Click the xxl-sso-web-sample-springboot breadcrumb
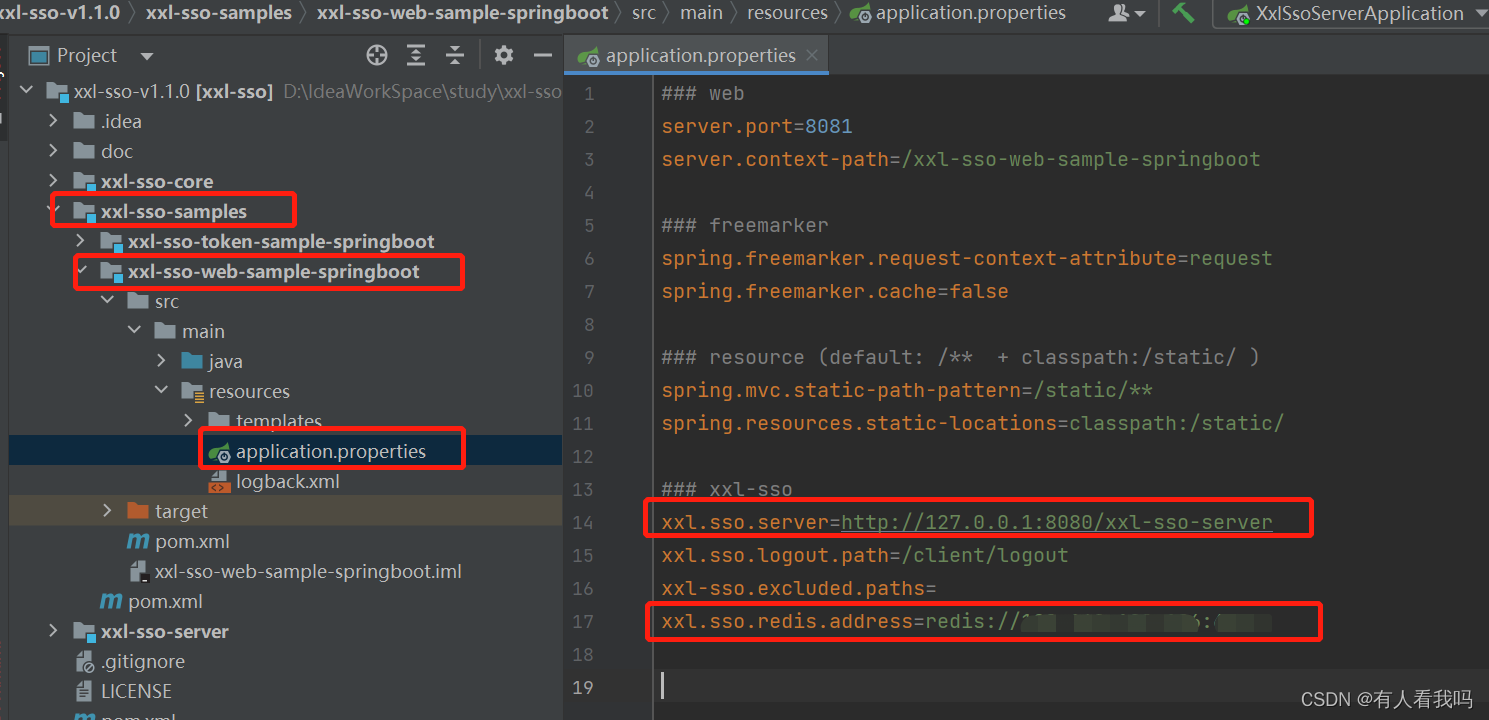This screenshot has height=720, width=1489. [x=463, y=13]
